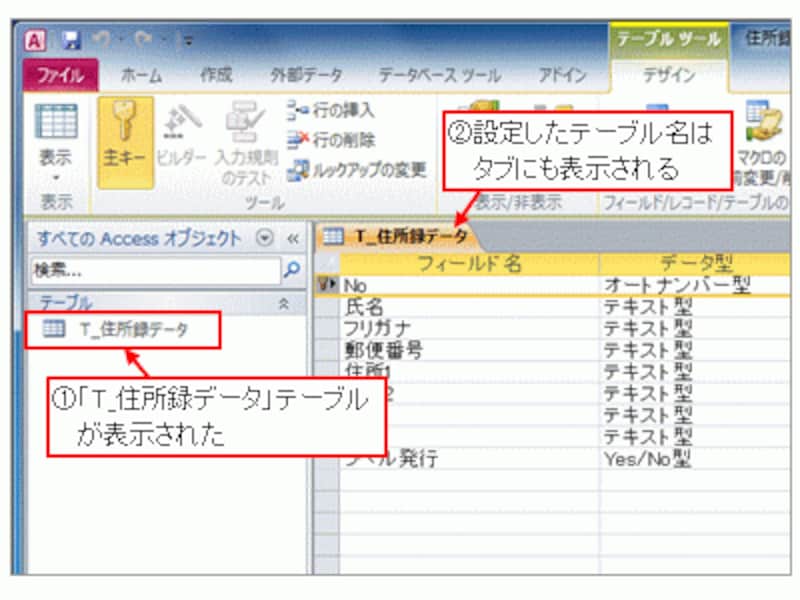Select the 郵便番号 field name cell

coord(469,350)
